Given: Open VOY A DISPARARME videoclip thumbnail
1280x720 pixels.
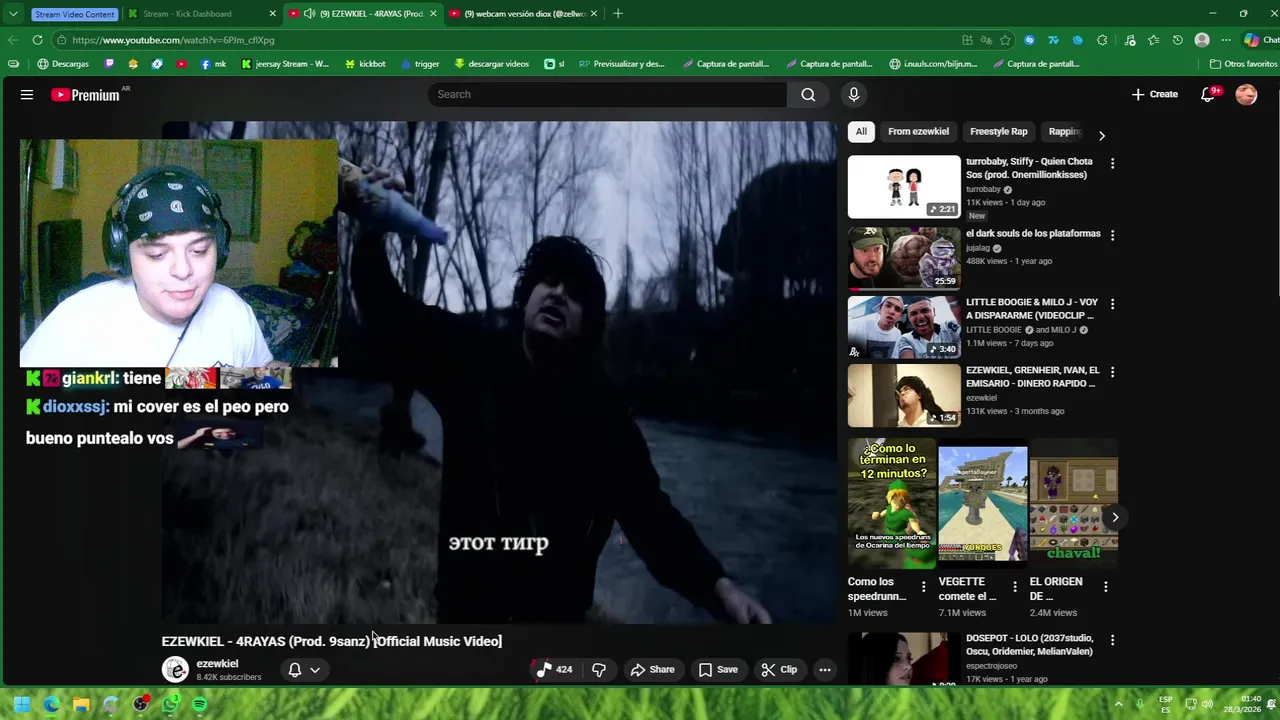Looking at the screenshot, I should click(x=904, y=327).
